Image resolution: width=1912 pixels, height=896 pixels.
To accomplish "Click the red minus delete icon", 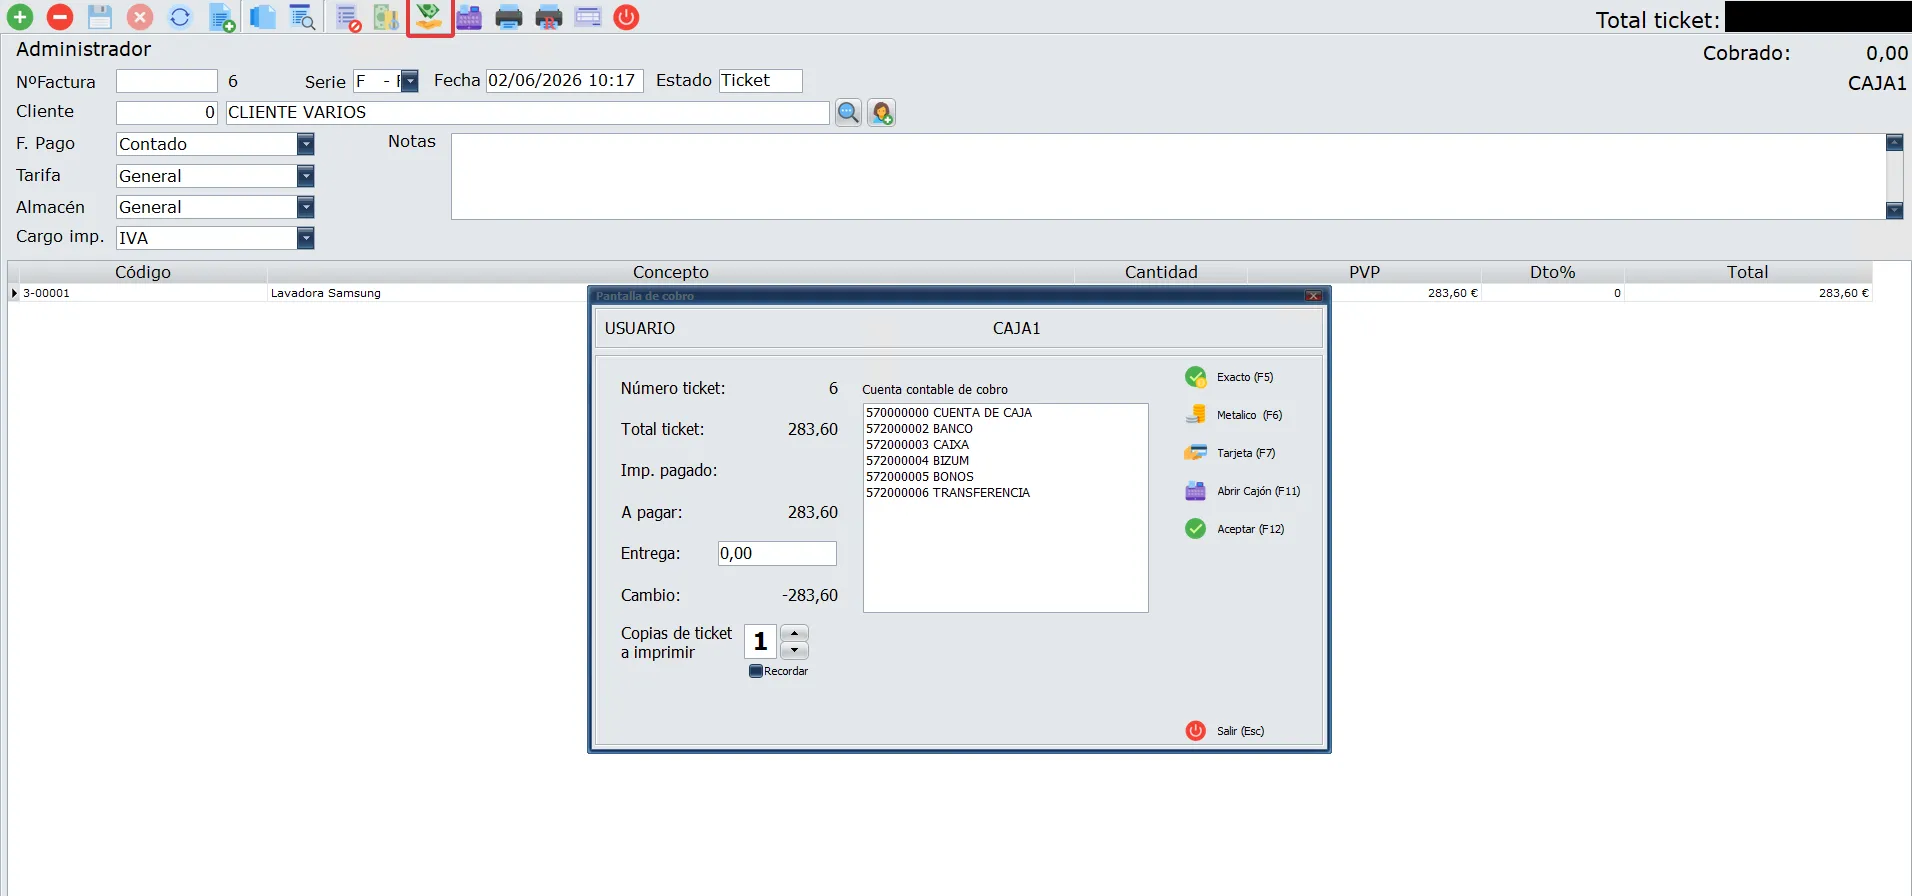I will pos(60,17).
